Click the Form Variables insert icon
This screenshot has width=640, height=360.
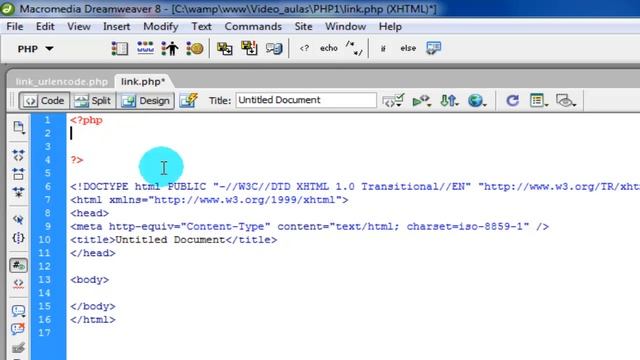[120, 48]
